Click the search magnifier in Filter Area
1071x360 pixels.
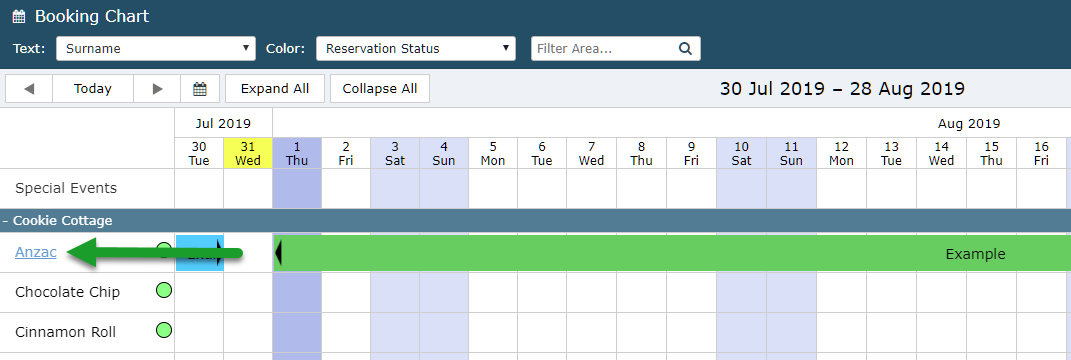[x=685, y=49]
